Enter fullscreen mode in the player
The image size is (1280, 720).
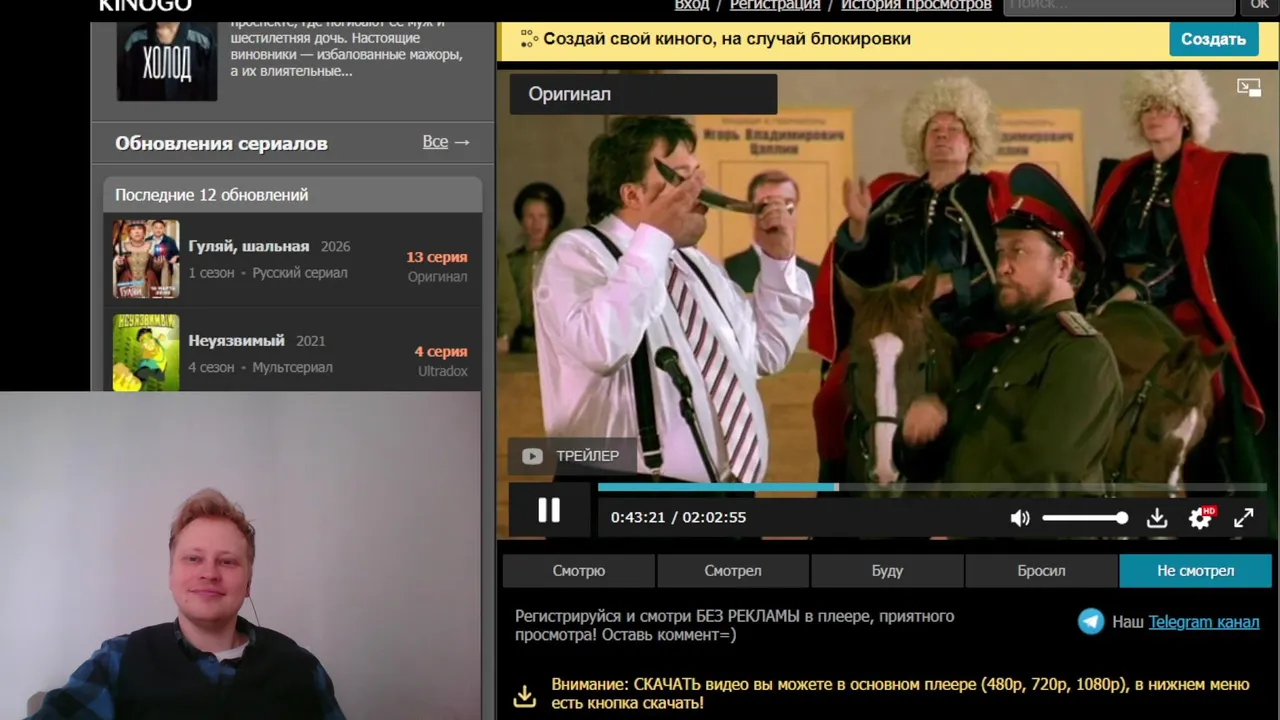pyautogui.click(x=1244, y=518)
